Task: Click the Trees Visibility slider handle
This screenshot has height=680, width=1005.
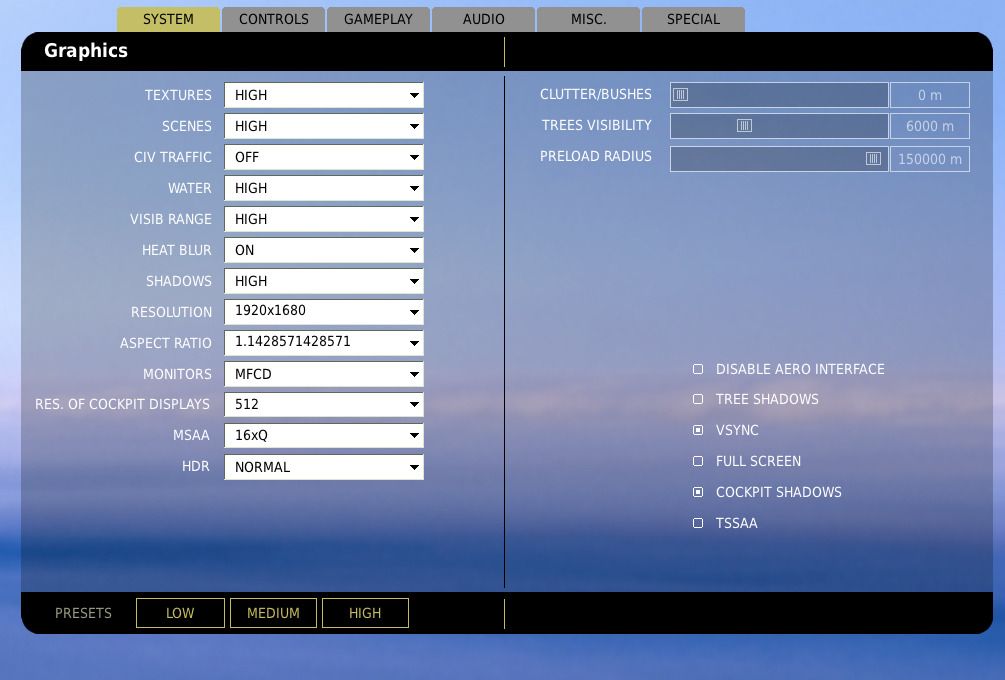Action: [744, 126]
